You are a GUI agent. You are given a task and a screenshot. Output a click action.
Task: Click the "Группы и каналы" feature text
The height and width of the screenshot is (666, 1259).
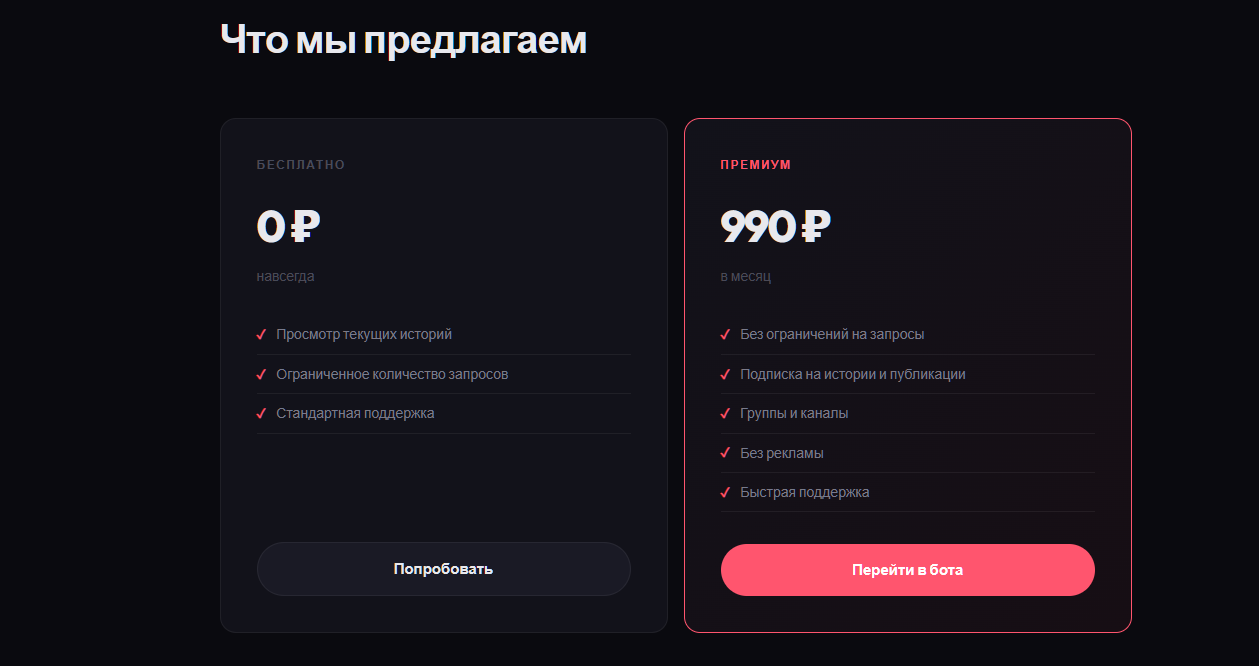pos(794,413)
